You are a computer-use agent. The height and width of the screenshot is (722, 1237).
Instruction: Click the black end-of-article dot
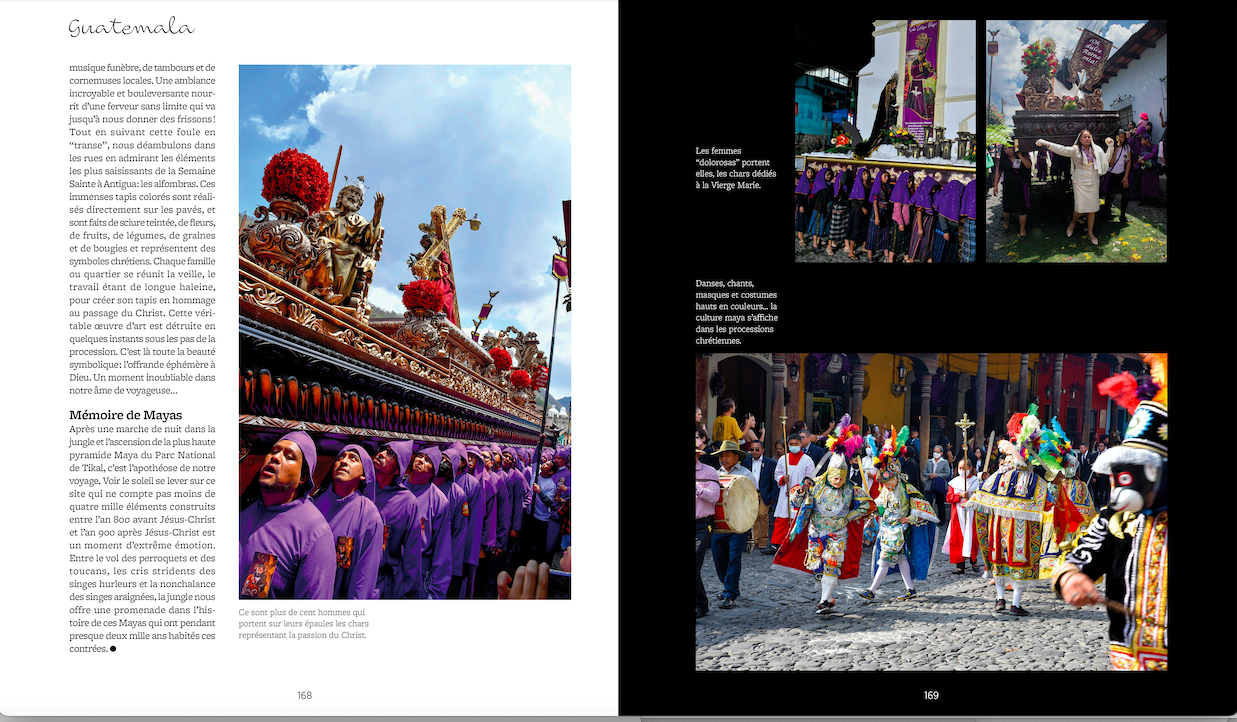click(x=113, y=649)
